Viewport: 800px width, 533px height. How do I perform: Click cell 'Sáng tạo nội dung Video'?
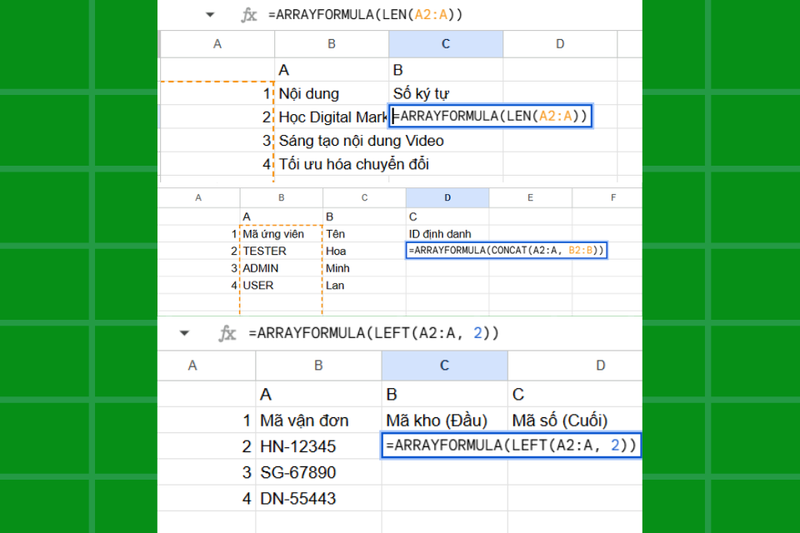click(361, 140)
